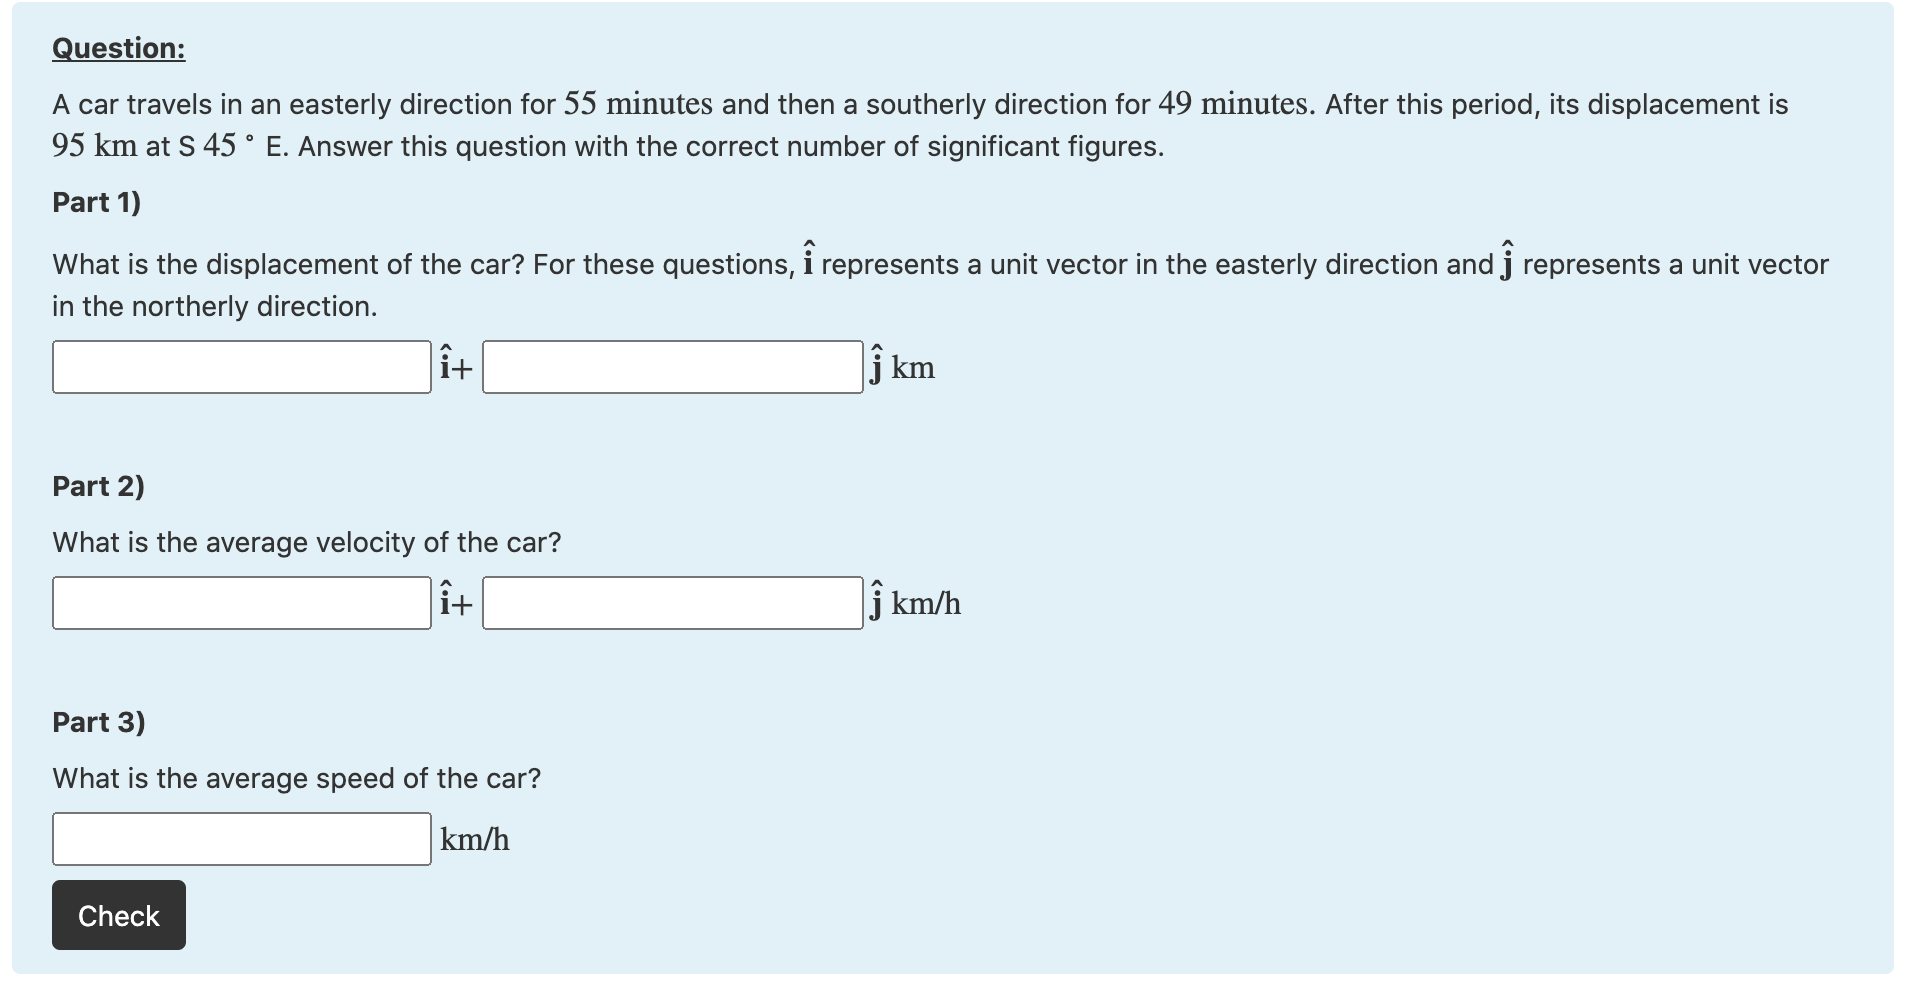The image size is (1908, 982).
Task: Select the i-component velocity field in Part 2
Action: 241,602
